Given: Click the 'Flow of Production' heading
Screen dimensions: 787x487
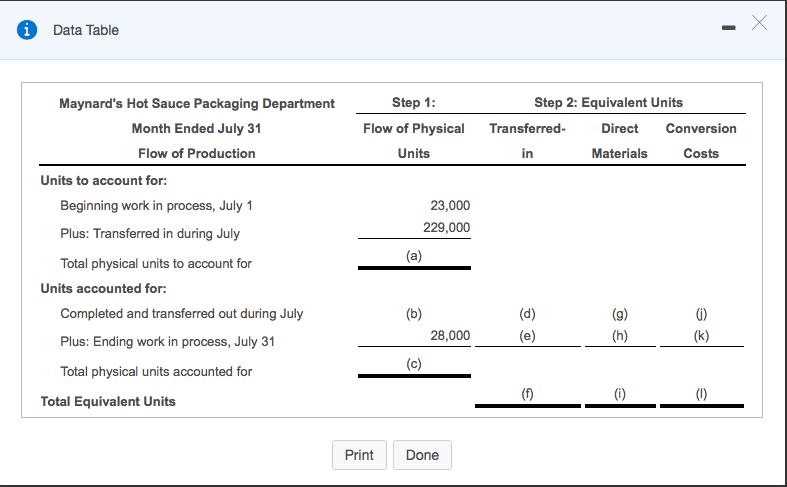Looking at the screenshot, I should (x=197, y=154).
